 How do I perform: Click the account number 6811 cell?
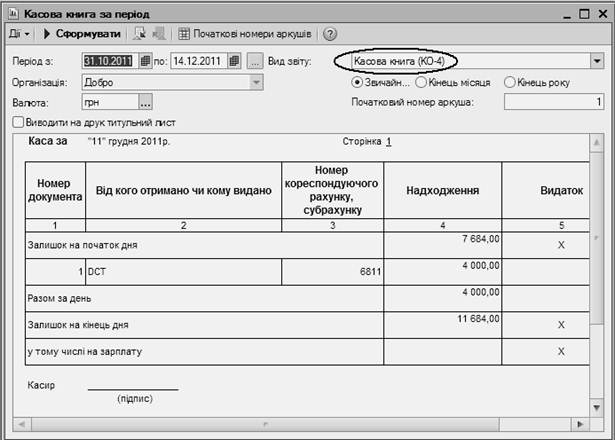[x=332, y=272]
